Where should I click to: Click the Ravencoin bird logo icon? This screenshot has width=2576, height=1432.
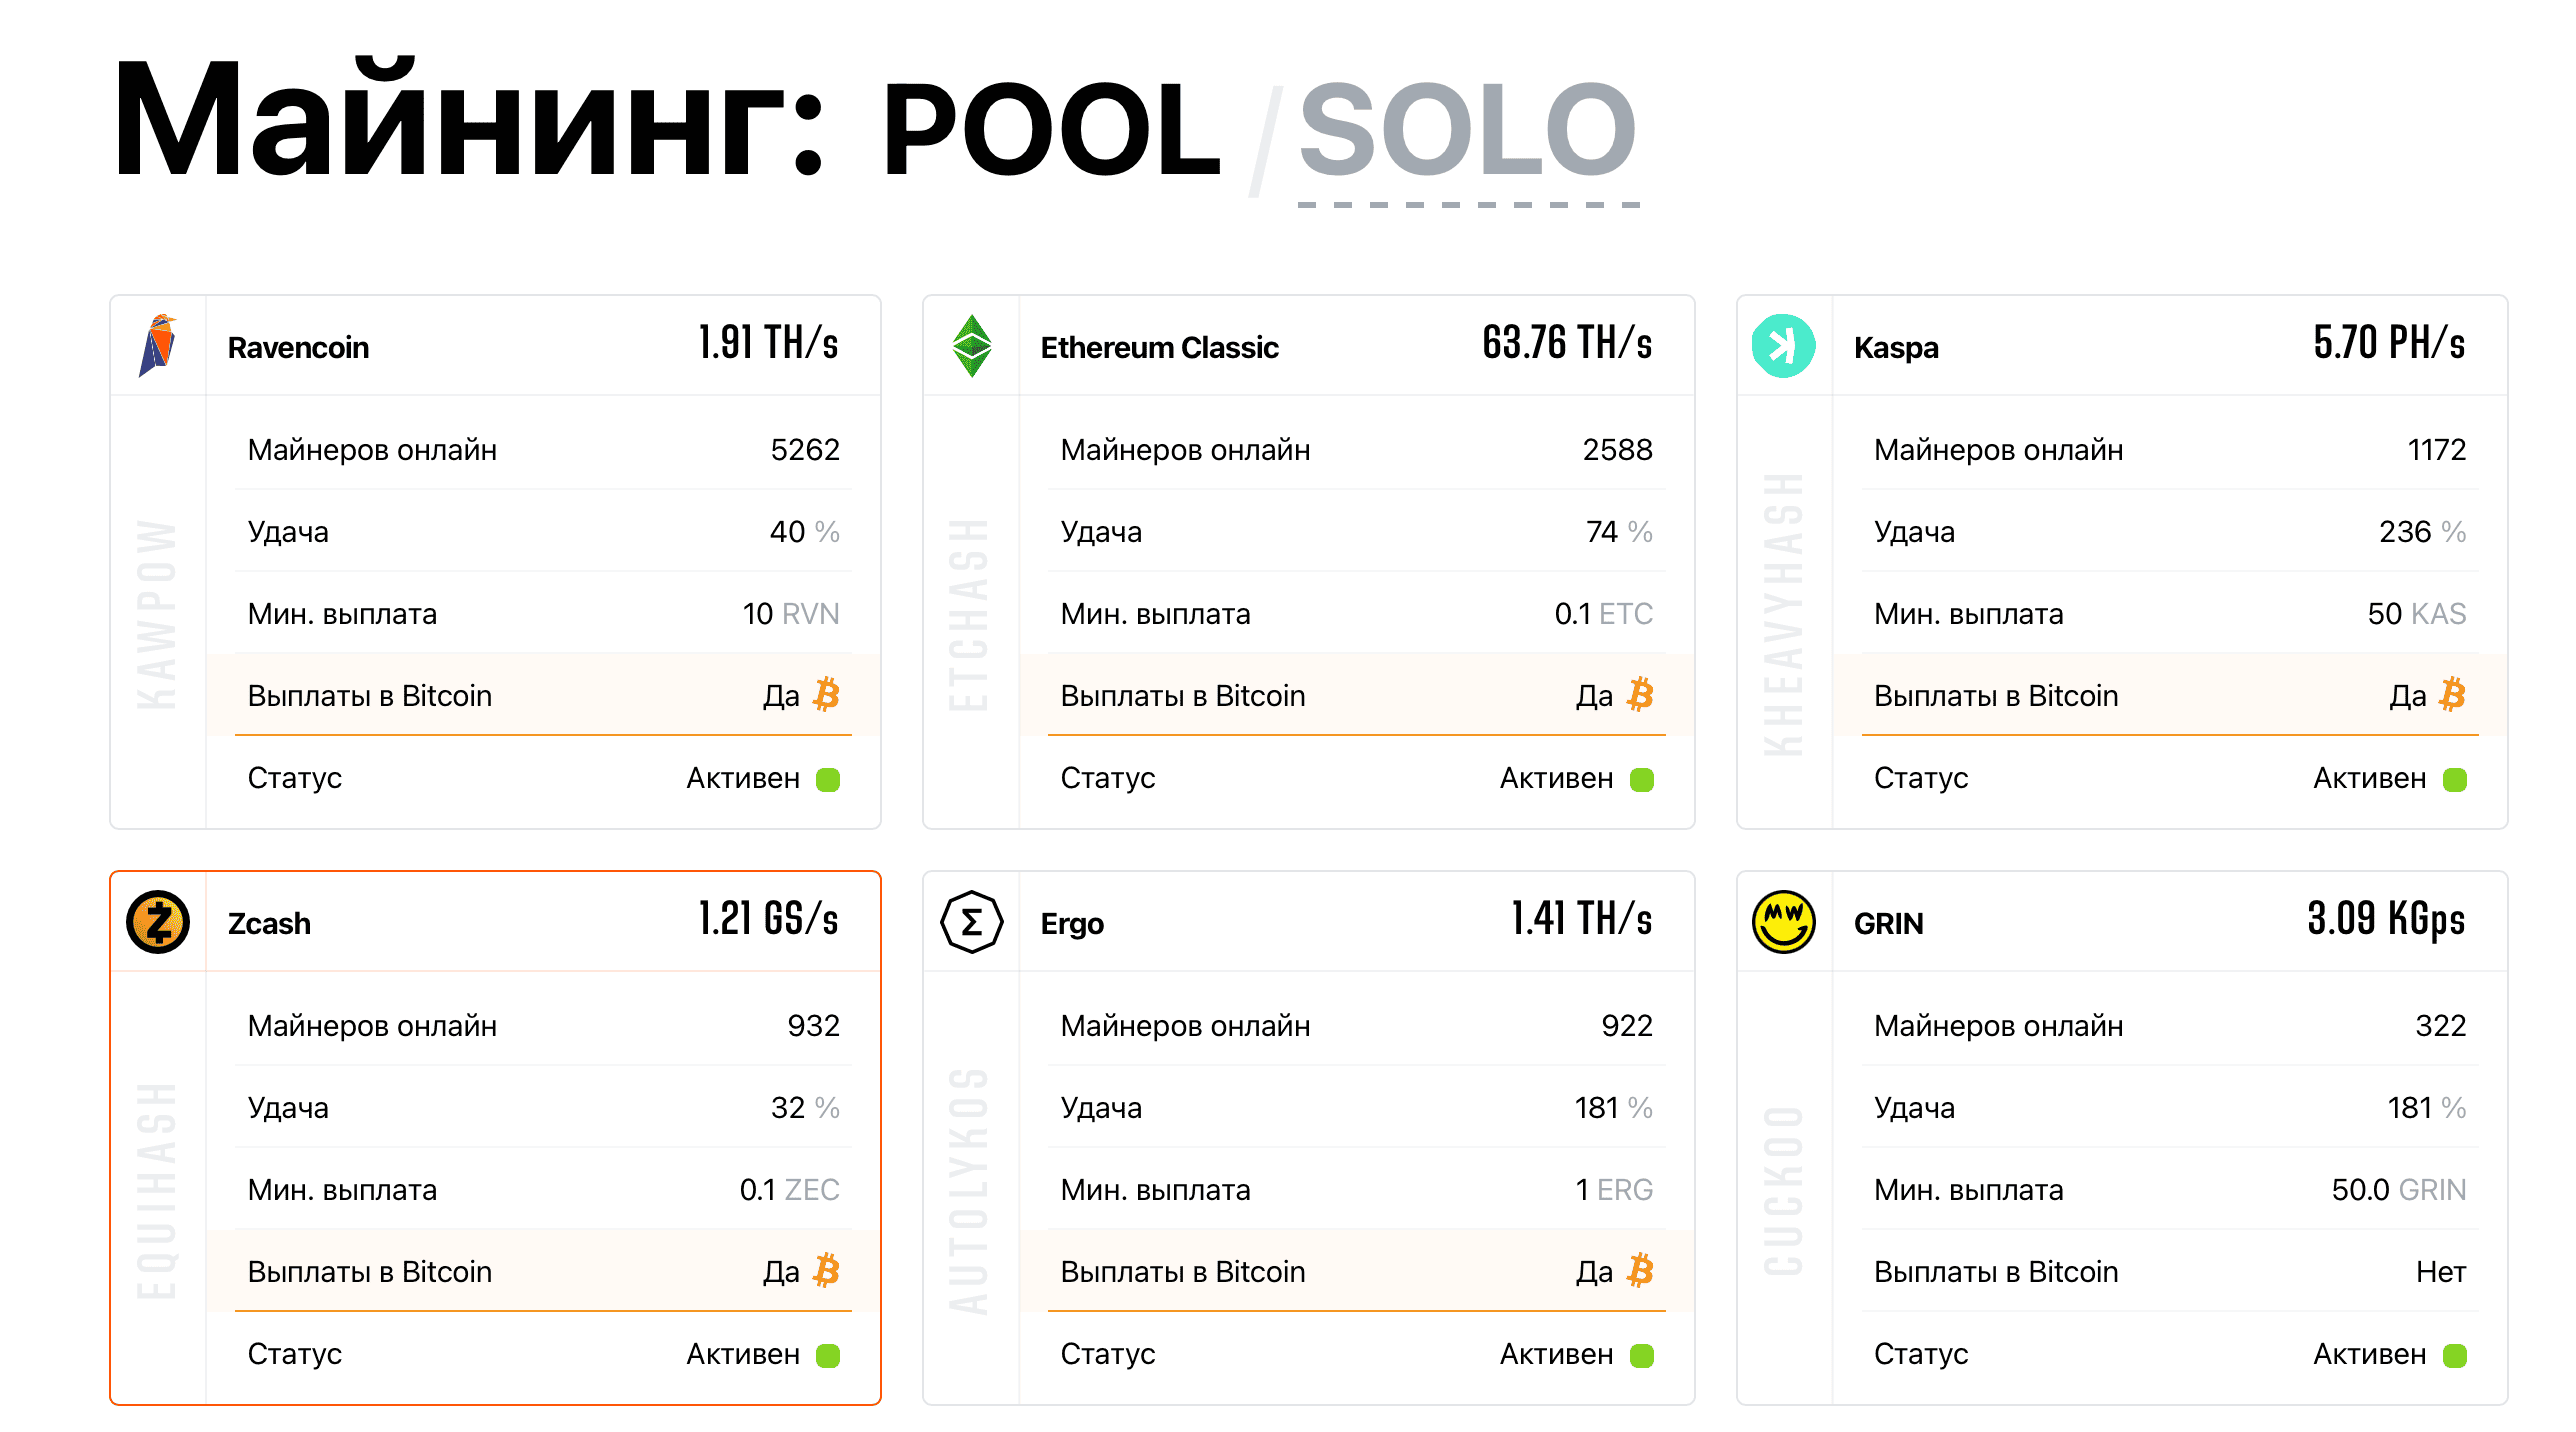(x=158, y=346)
